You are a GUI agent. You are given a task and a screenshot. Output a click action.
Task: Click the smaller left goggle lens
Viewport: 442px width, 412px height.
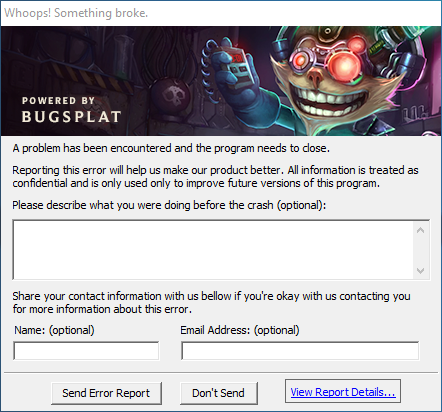[x=300, y=60]
